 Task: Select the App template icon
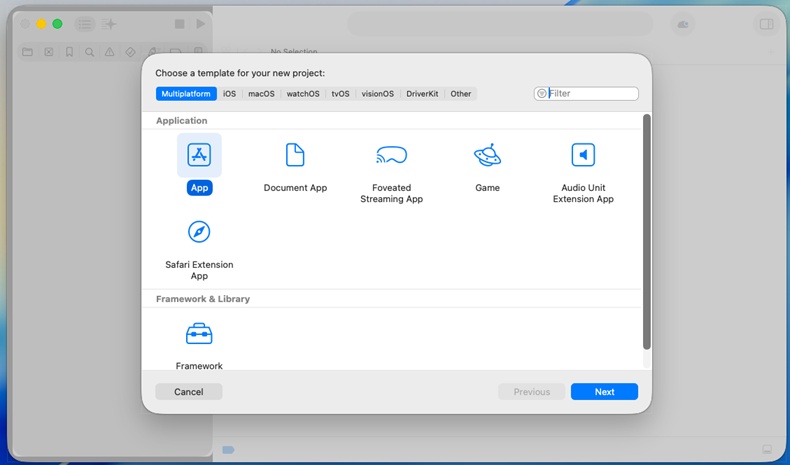[199, 155]
